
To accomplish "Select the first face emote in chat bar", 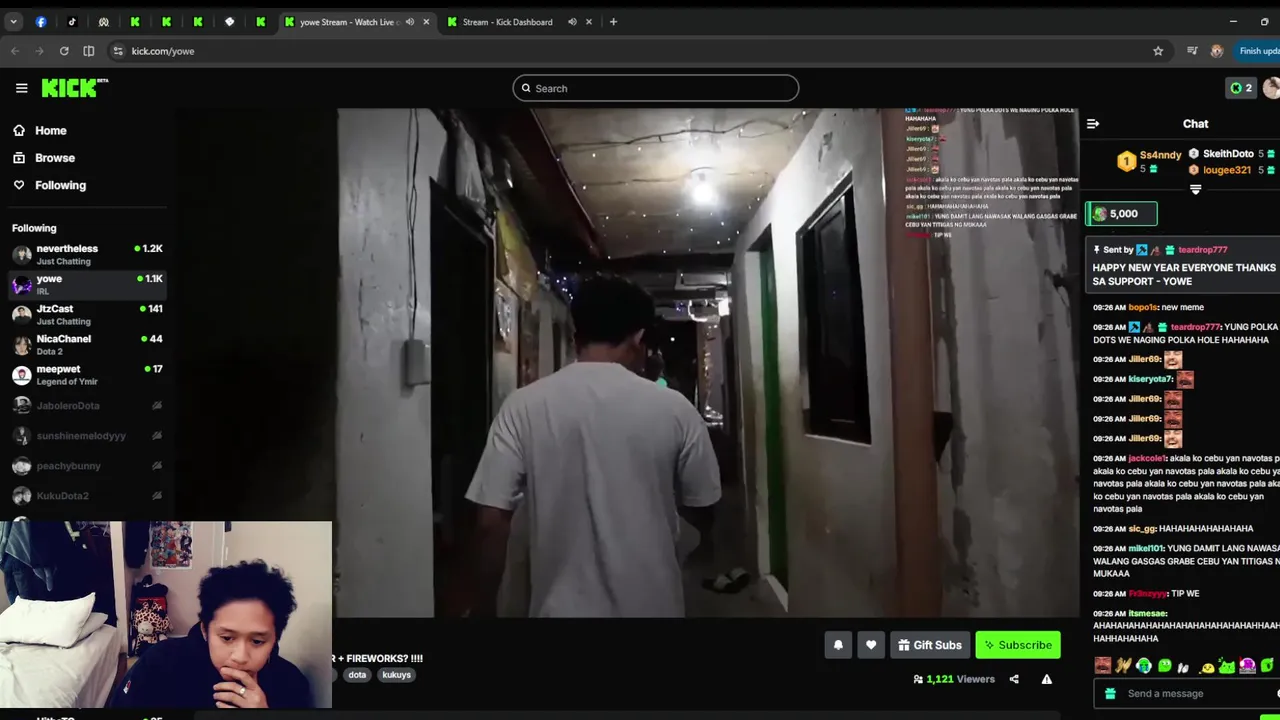I will (x=1102, y=666).
